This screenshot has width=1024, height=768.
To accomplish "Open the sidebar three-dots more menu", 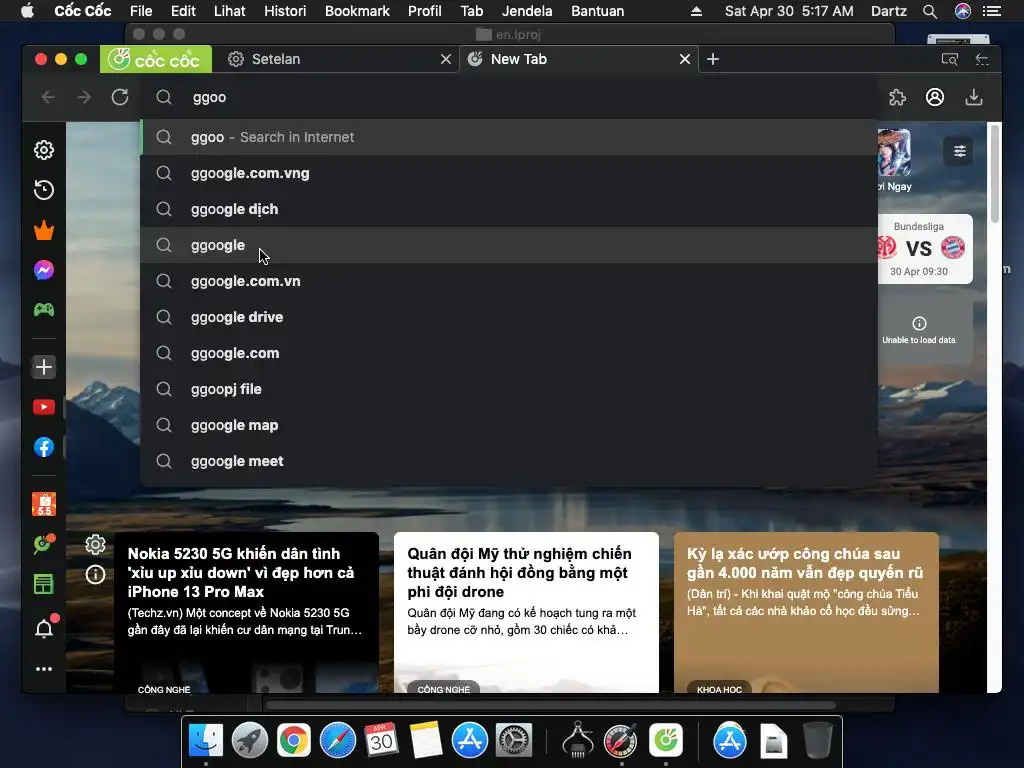I will coord(44,669).
